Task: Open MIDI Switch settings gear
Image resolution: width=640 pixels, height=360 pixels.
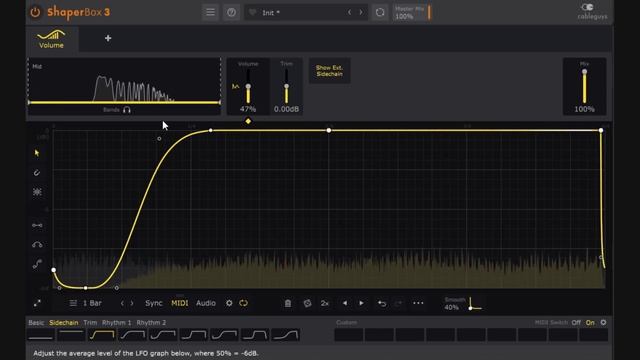Action: click(x=603, y=322)
